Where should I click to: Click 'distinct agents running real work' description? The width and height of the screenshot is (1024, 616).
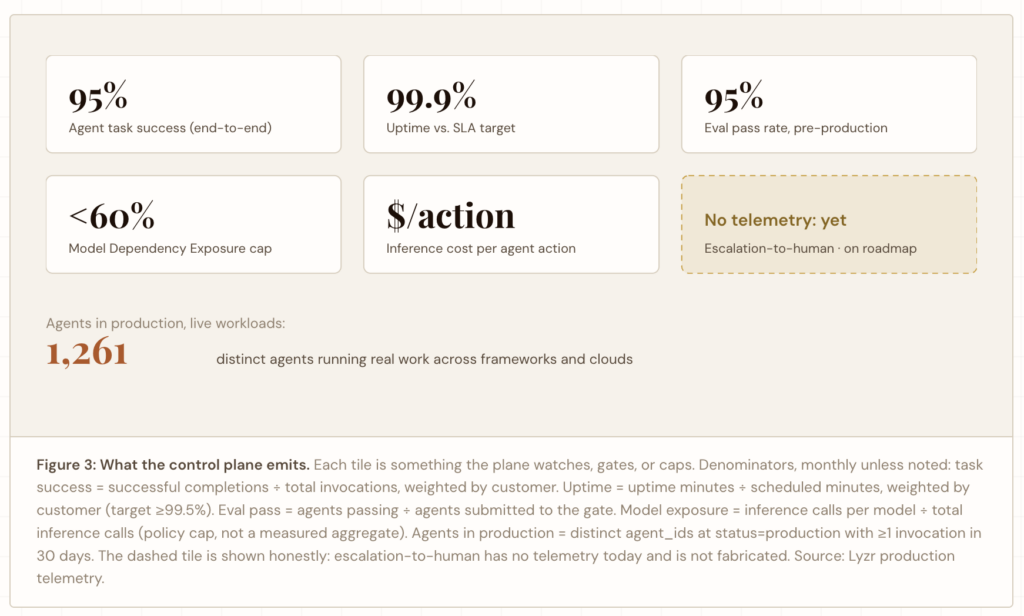pyautogui.click(x=424, y=359)
